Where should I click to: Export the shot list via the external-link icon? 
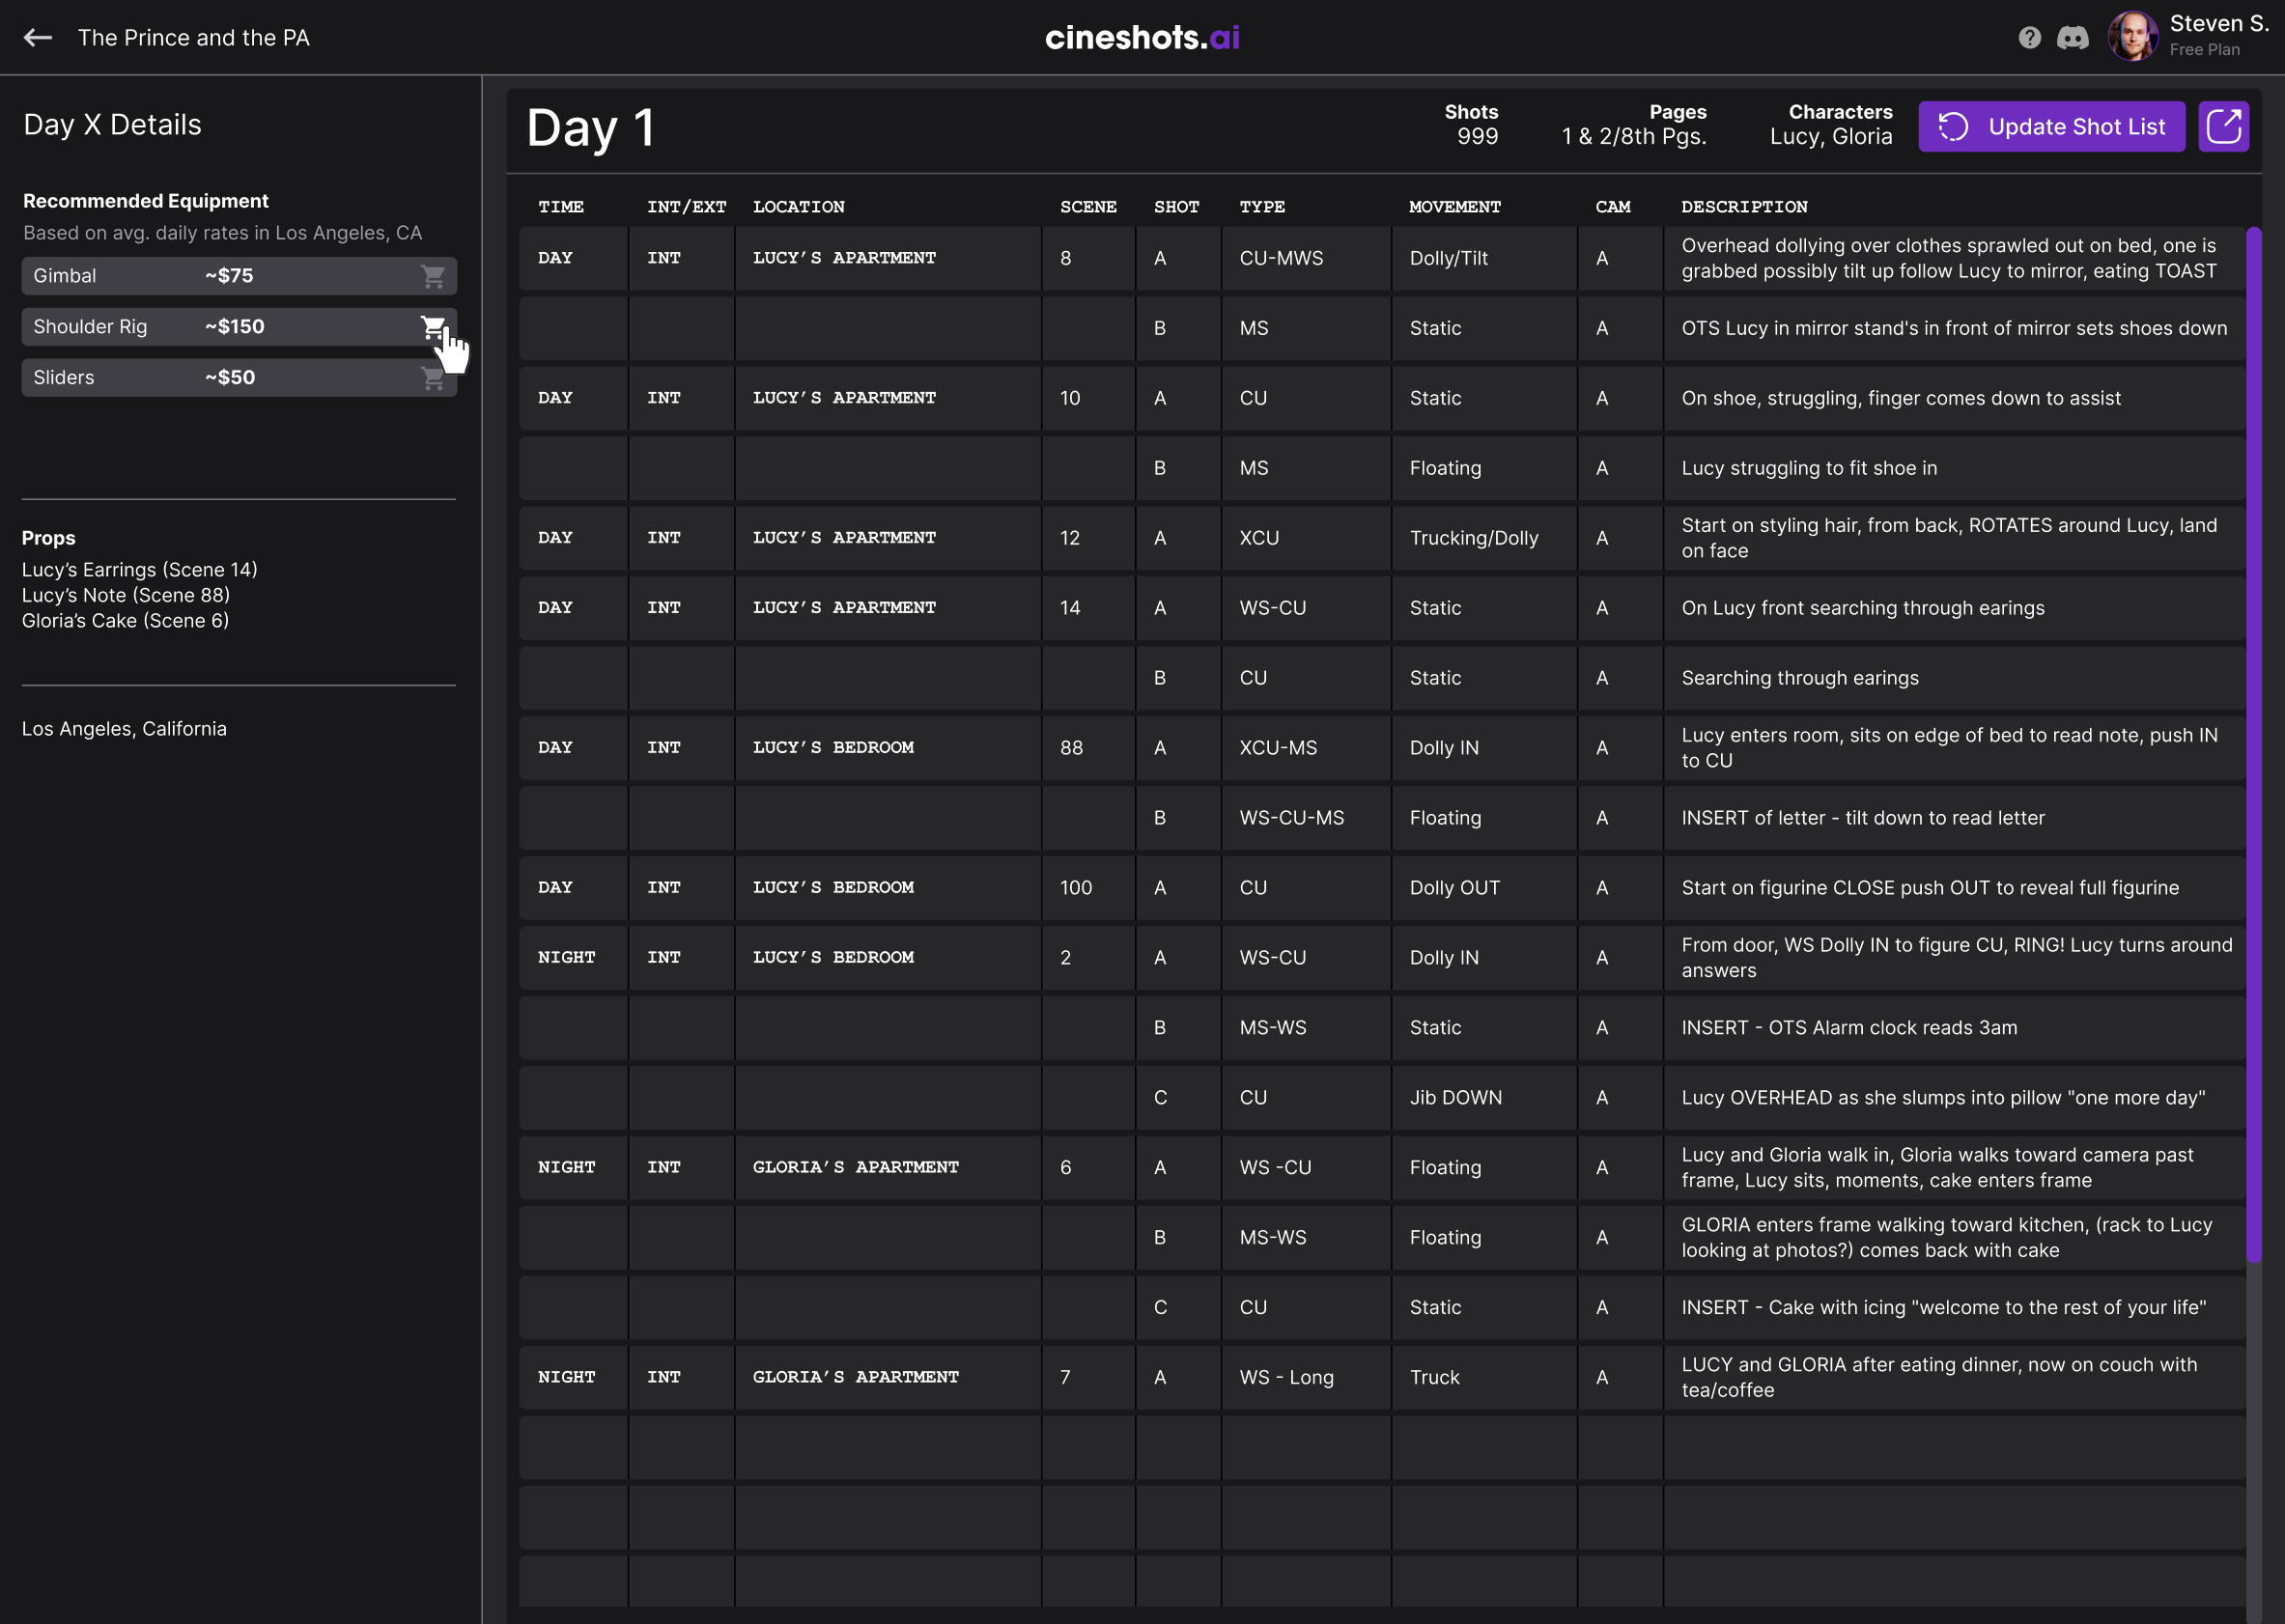[2223, 126]
